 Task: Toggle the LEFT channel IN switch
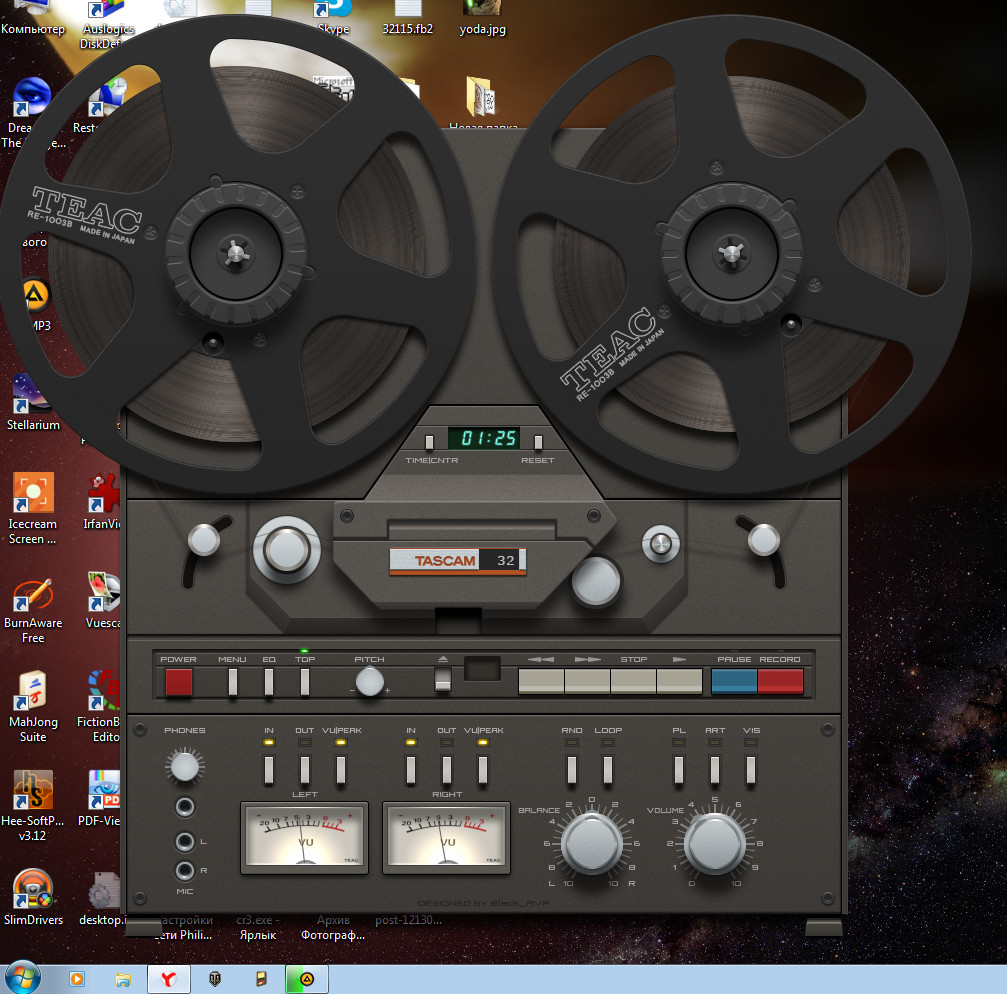(x=269, y=770)
